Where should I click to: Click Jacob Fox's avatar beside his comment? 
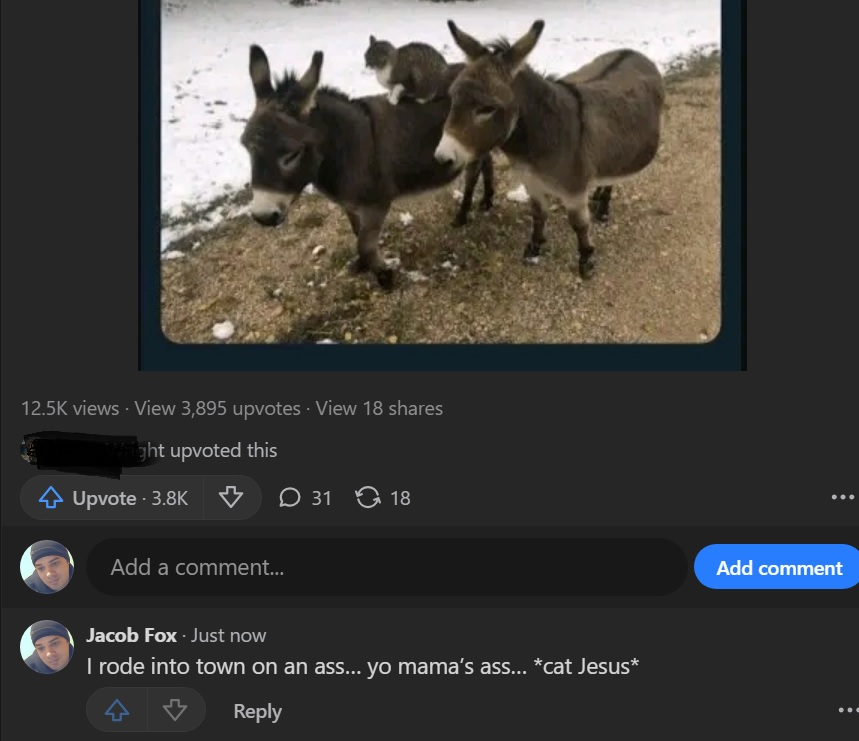point(47,647)
